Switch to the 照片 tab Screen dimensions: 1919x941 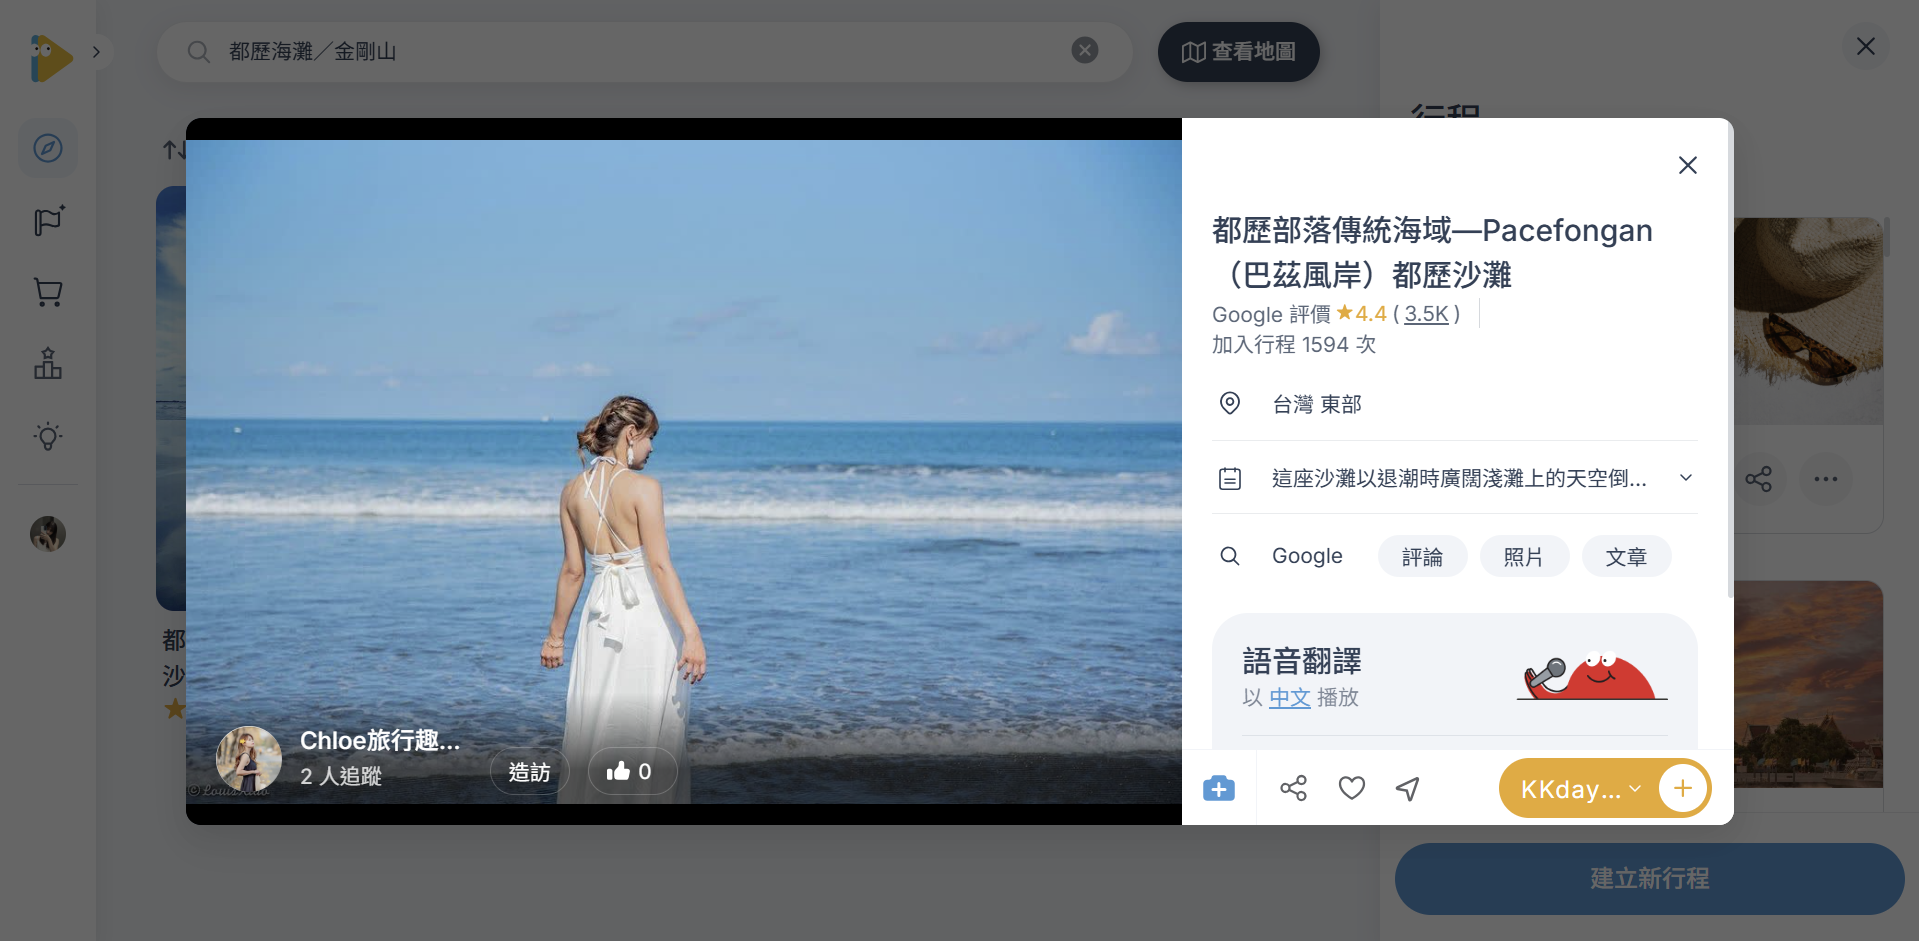click(x=1524, y=556)
